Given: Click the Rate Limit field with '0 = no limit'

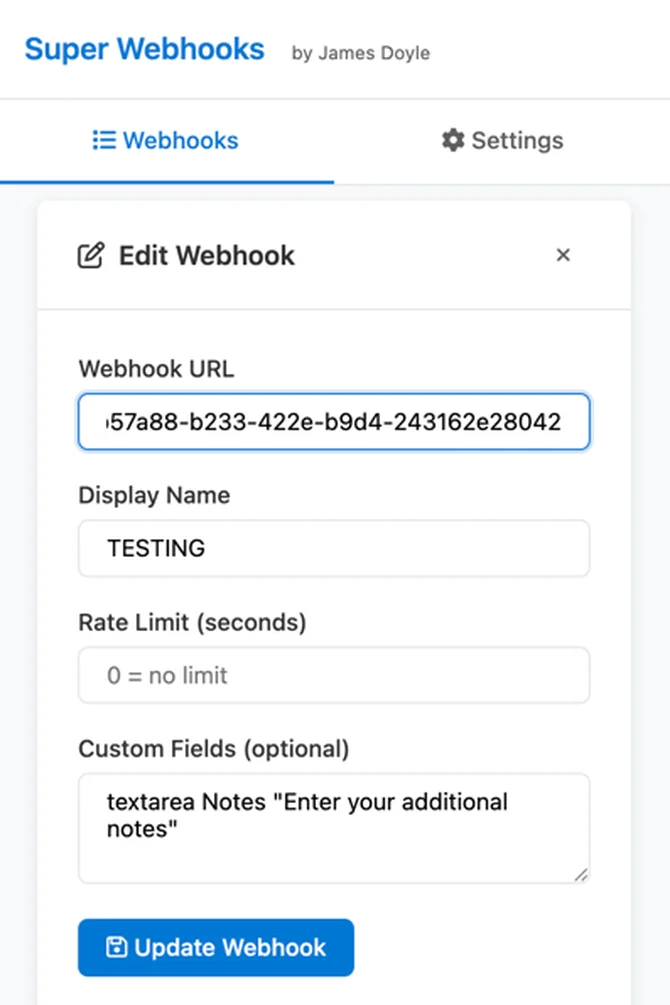Looking at the screenshot, I should 334,675.
